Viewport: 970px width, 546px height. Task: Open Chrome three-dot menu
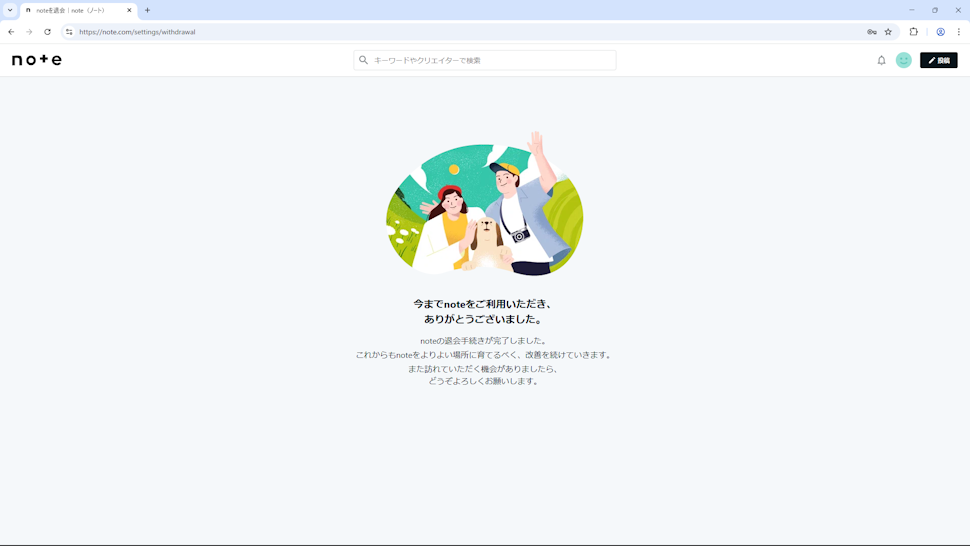(959, 32)
